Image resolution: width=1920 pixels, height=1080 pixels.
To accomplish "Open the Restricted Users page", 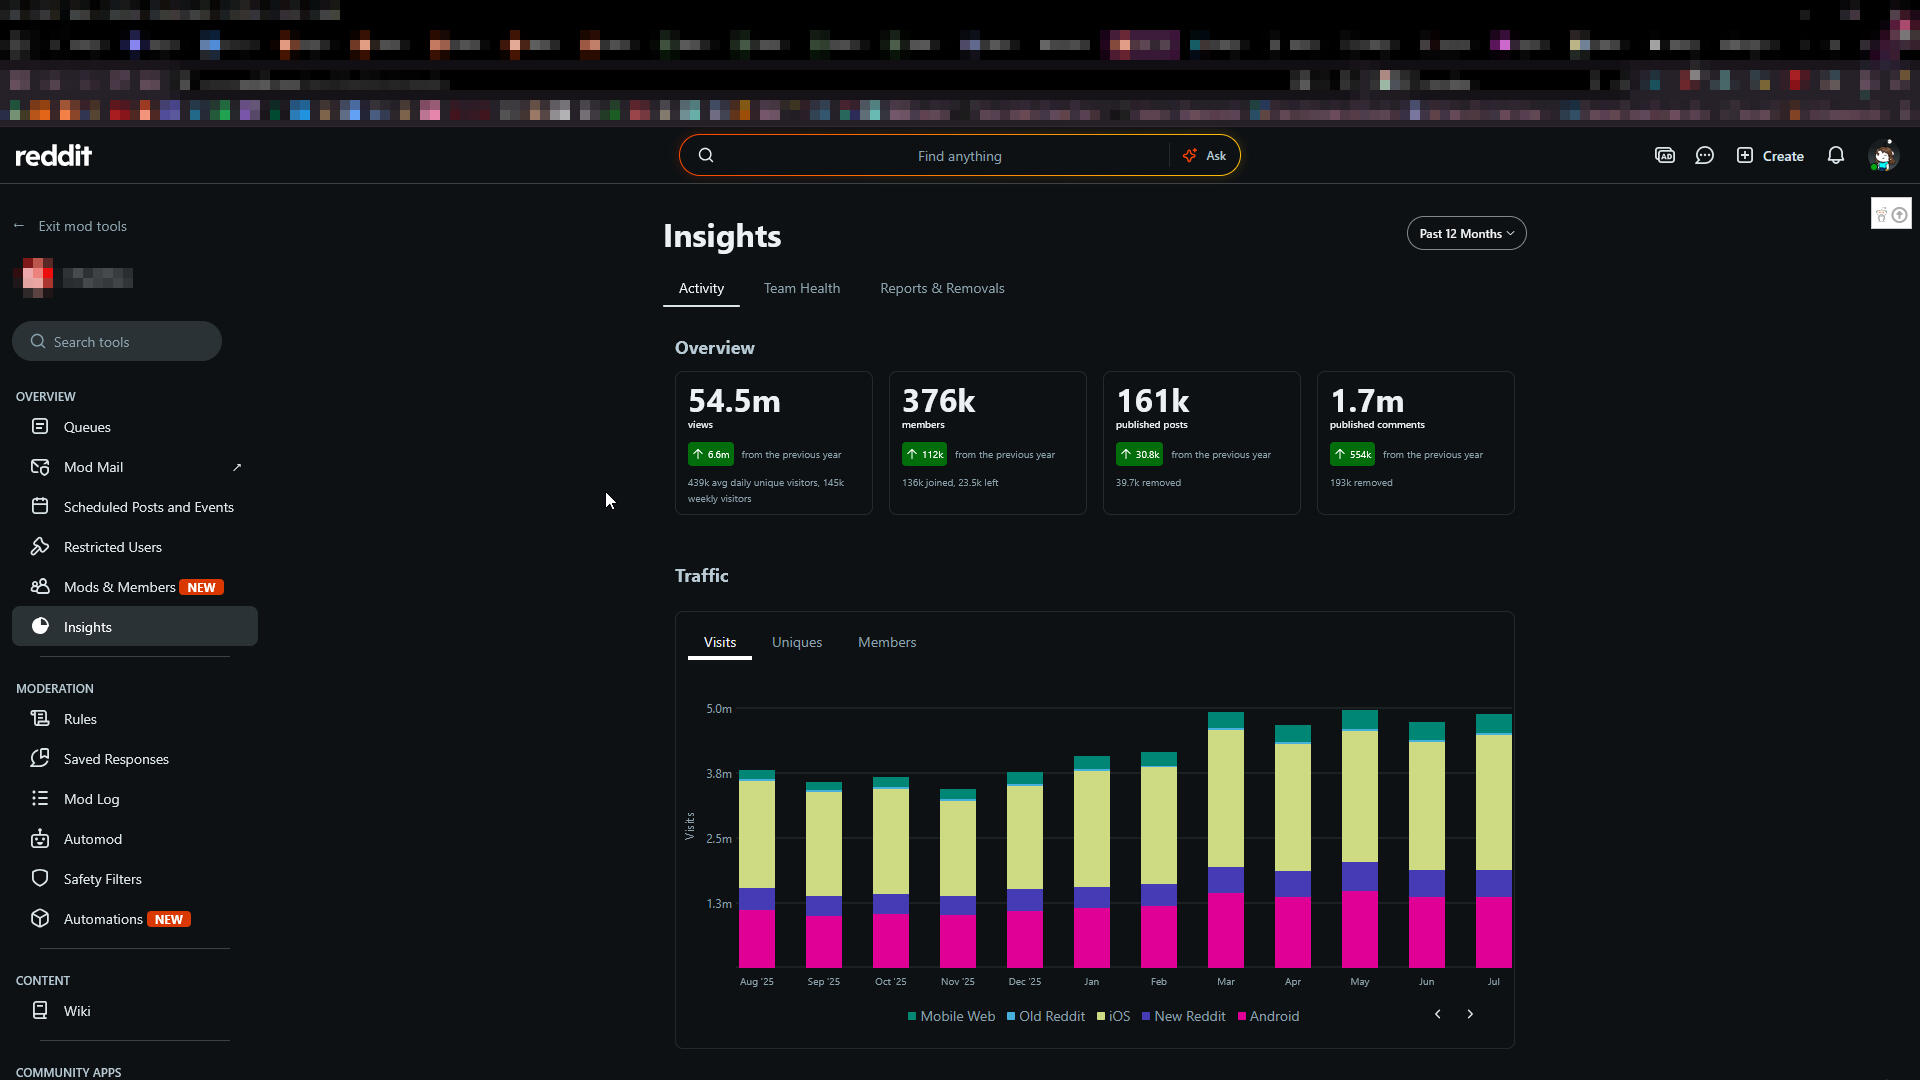I will click(135, 547).
